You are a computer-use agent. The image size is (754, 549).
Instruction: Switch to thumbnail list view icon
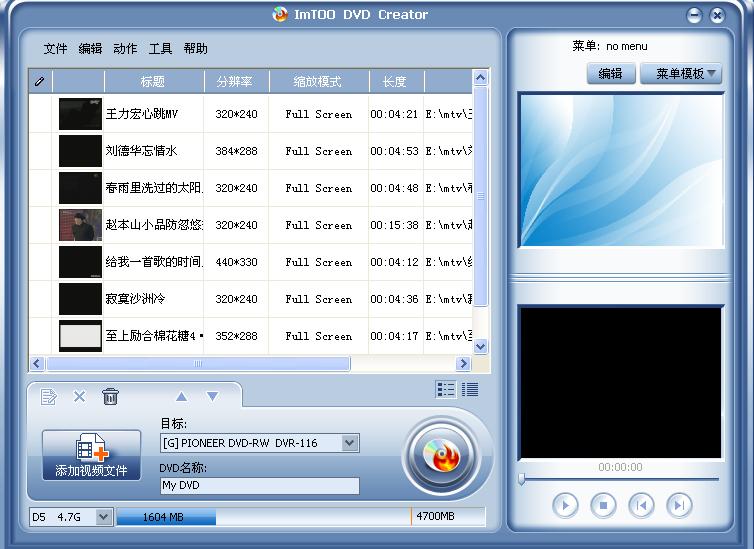[445, 389]
